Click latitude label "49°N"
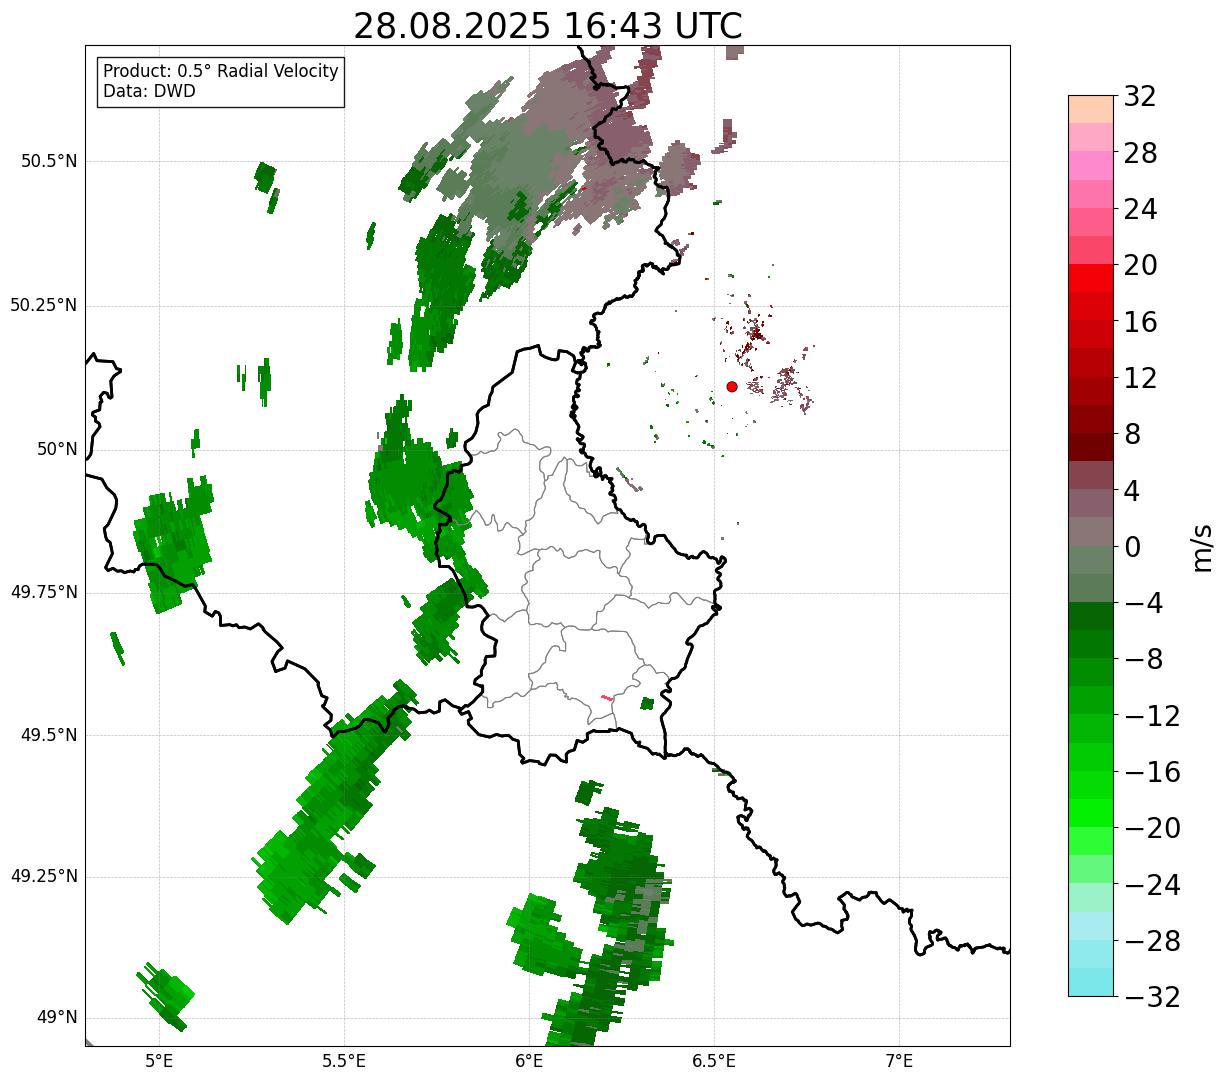 (x=58, y=1018)
